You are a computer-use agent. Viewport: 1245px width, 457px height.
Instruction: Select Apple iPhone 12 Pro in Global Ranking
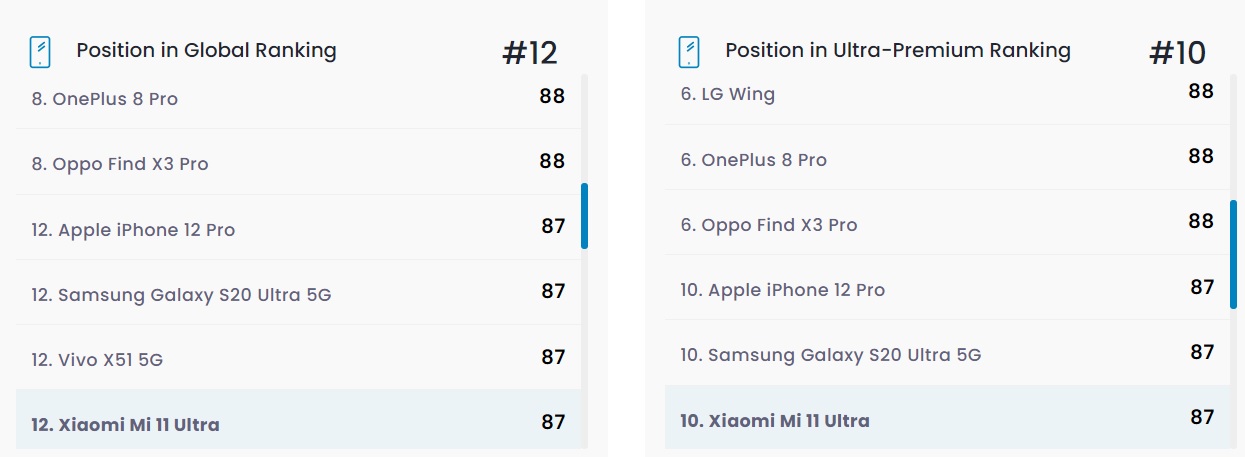(298, 228)
